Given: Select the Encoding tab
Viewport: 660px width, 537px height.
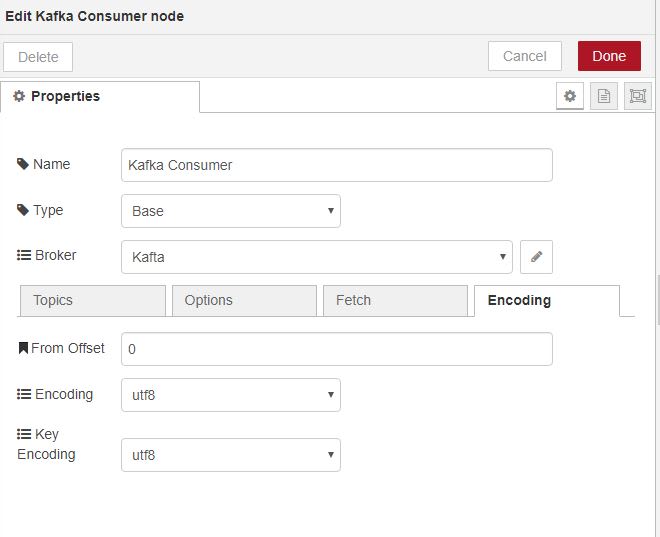Looking at the screenshot, I should coord(547,300).
